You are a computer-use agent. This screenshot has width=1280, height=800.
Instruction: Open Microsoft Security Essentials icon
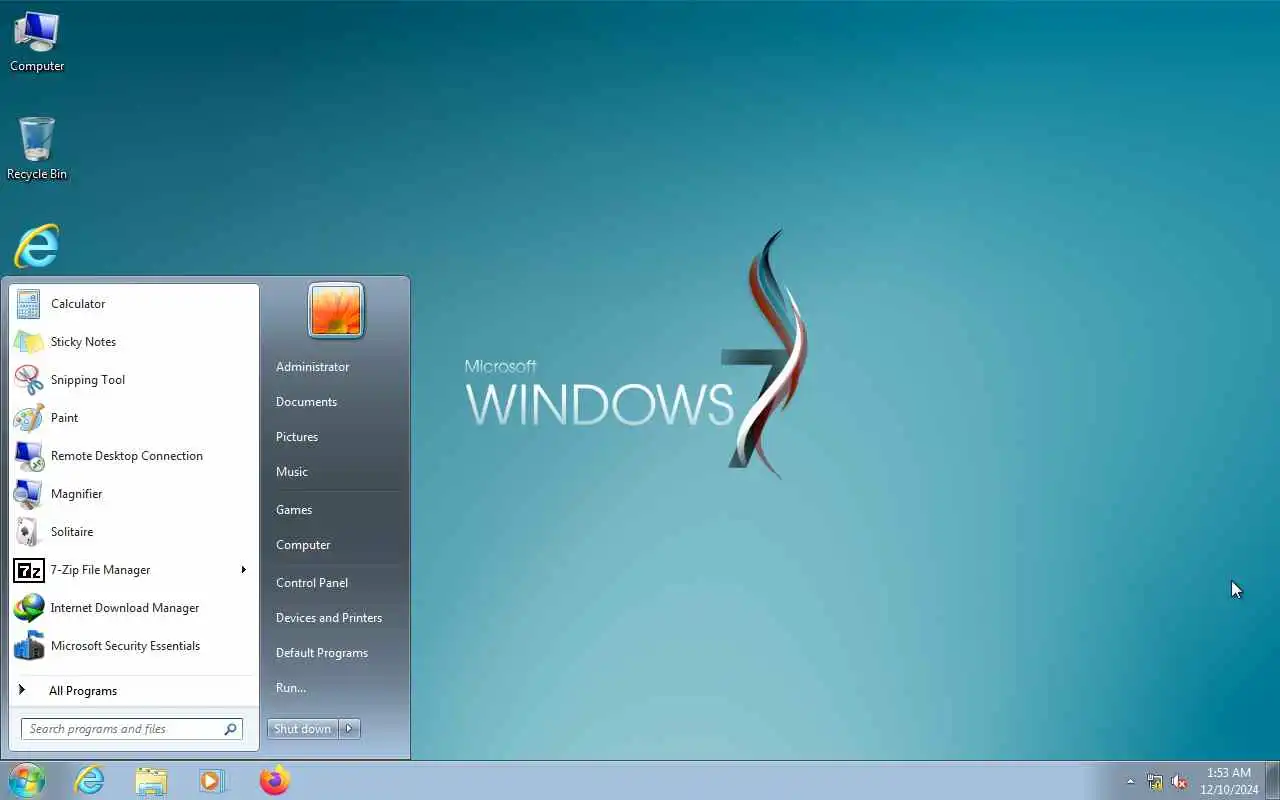tap(28, 646)
